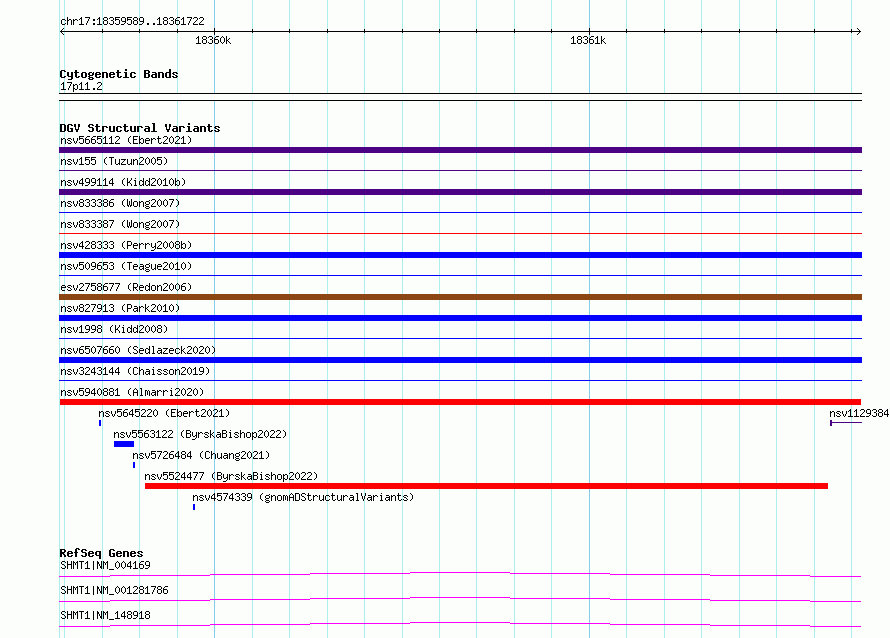
Task: Click the brown bar for esv2758677
Action: [460, 297]
